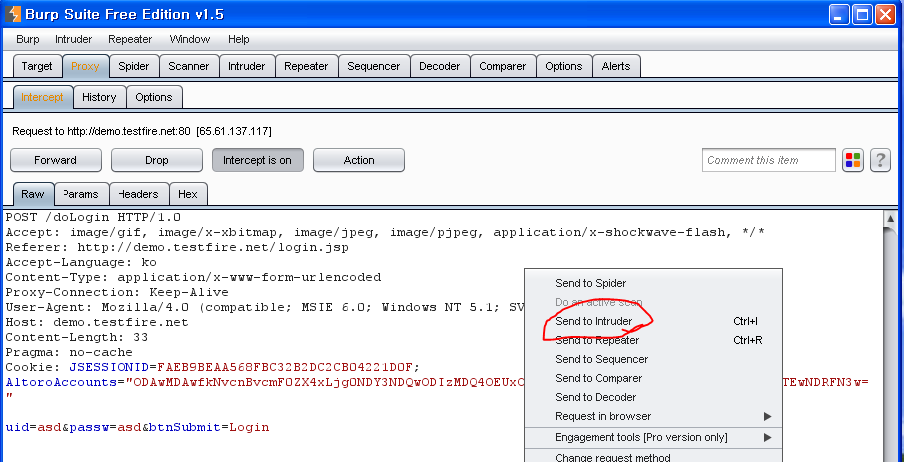Click the Content-Length: 33 line
The height and width of the screenshot is (462, 904).
tap(77, 337)
